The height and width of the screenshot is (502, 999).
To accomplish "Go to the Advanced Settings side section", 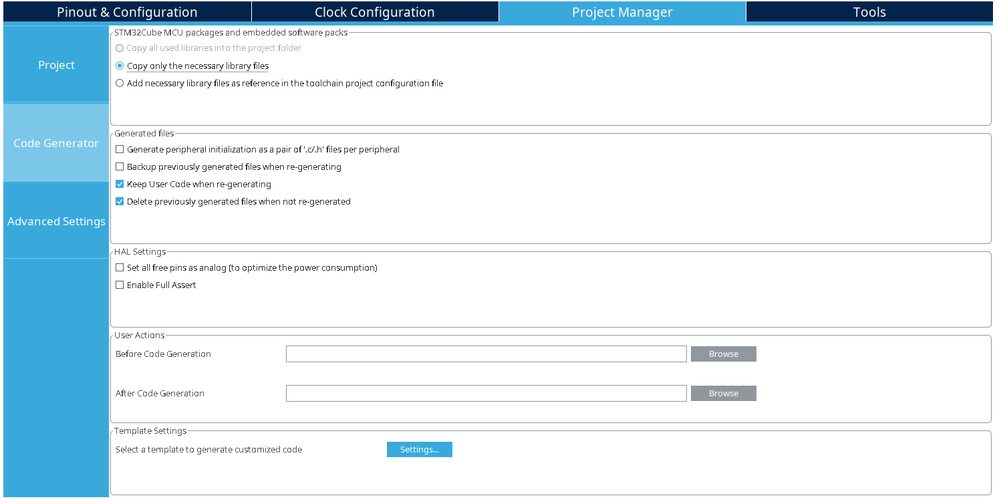I will tap(56, 221).
